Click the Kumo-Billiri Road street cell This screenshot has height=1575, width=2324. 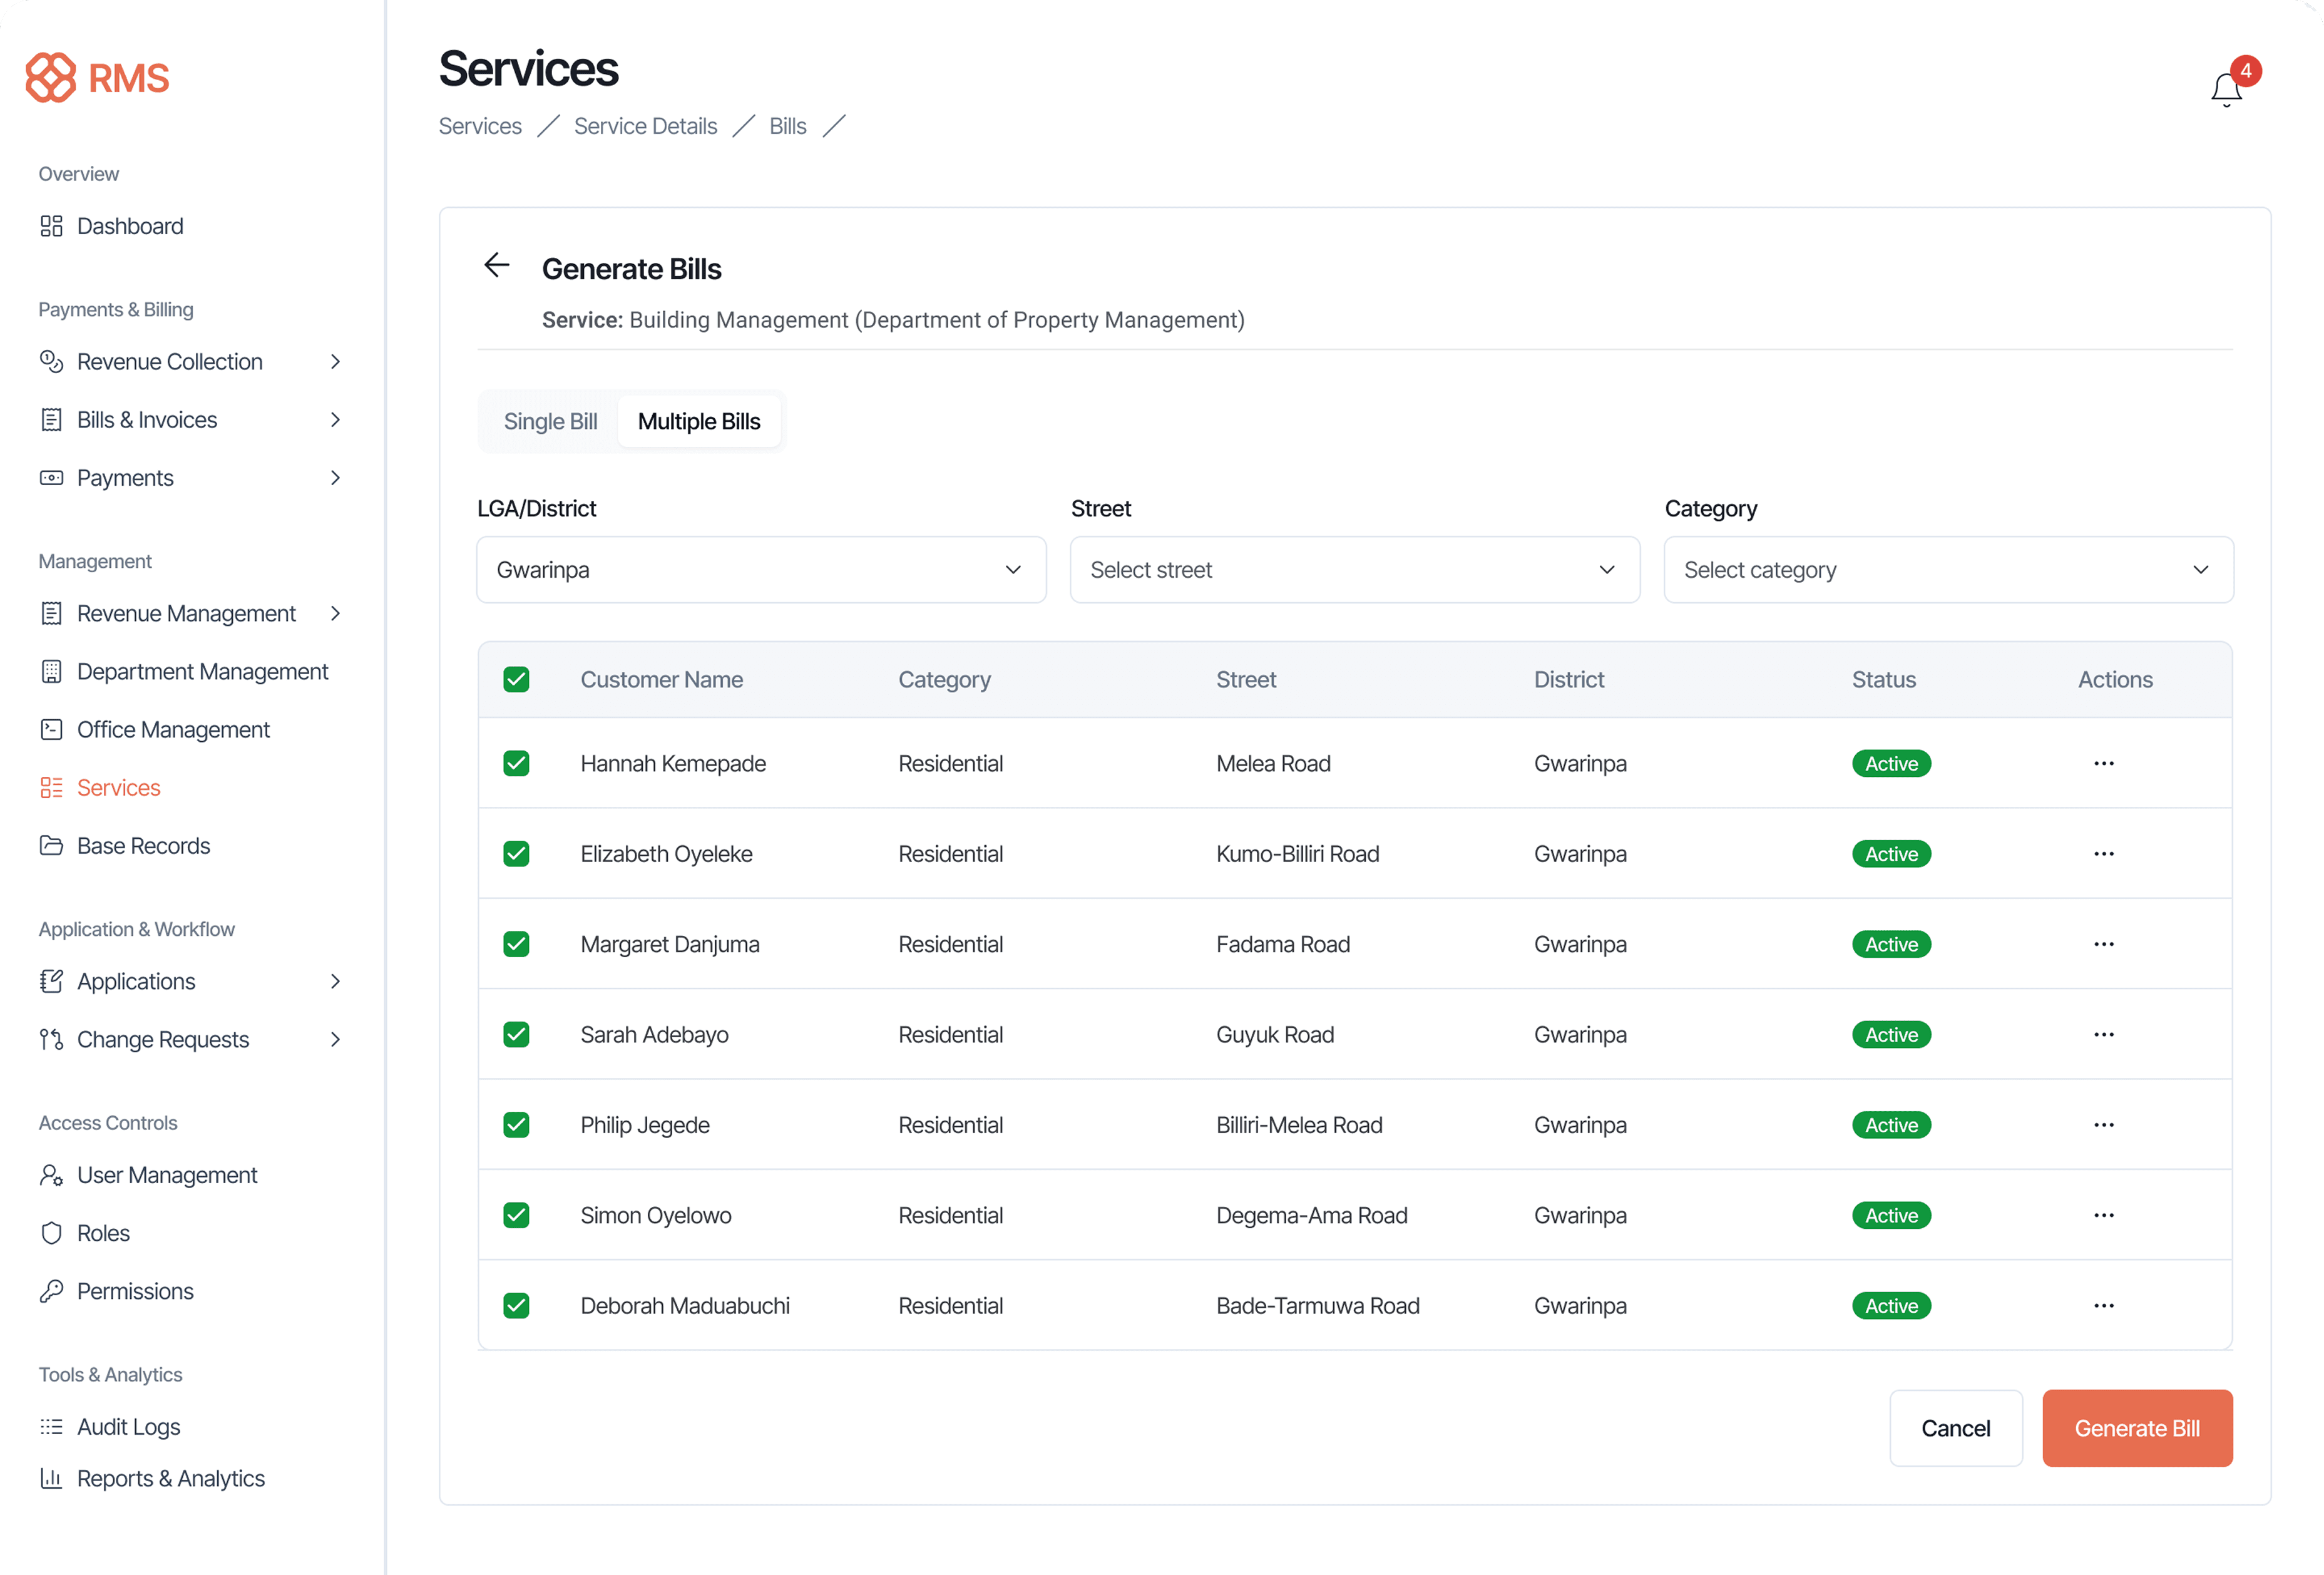(x=1298, y=854)
